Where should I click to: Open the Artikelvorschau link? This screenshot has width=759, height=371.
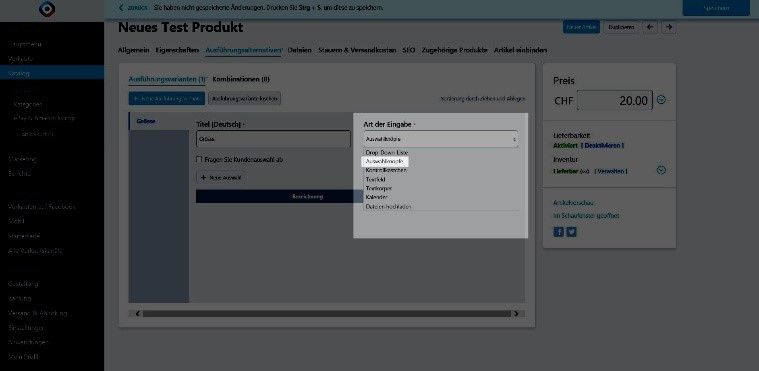[x=574, y=203]
